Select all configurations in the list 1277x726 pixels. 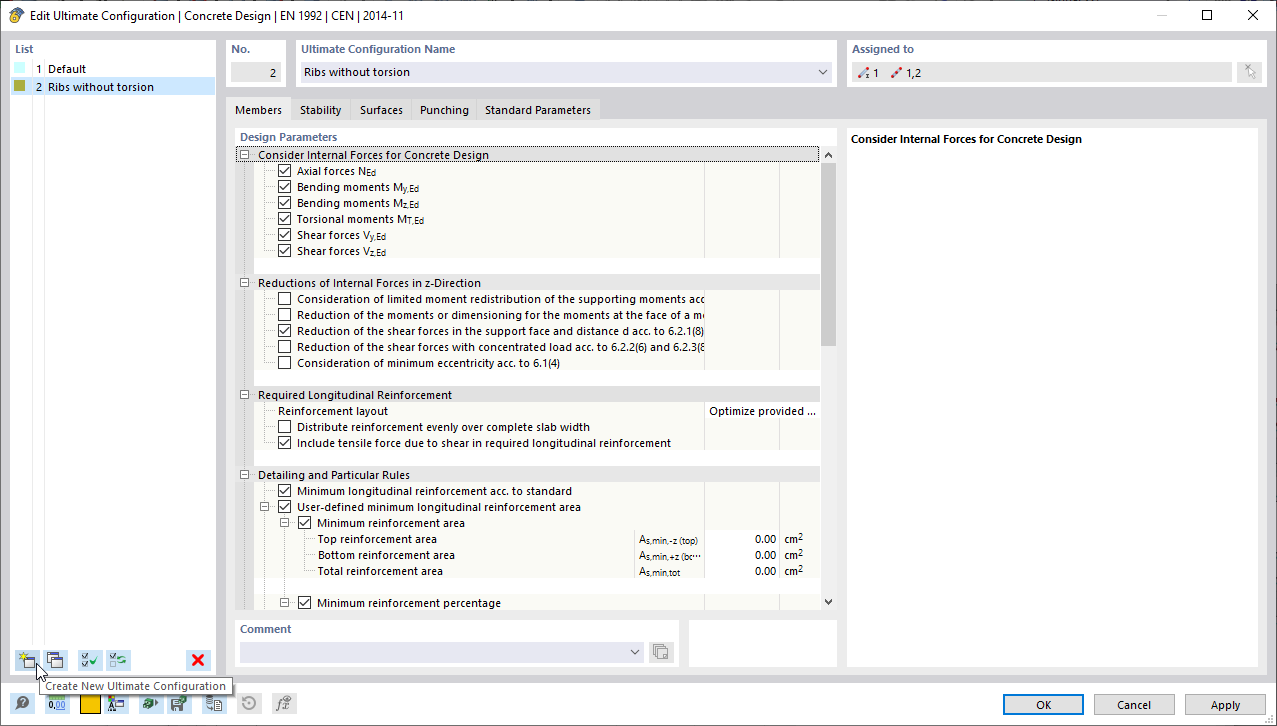(90, 660)
